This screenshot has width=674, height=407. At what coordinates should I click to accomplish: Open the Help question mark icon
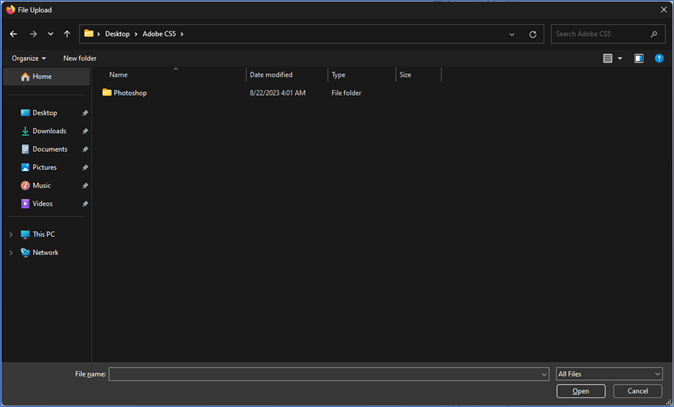(659, 59)
